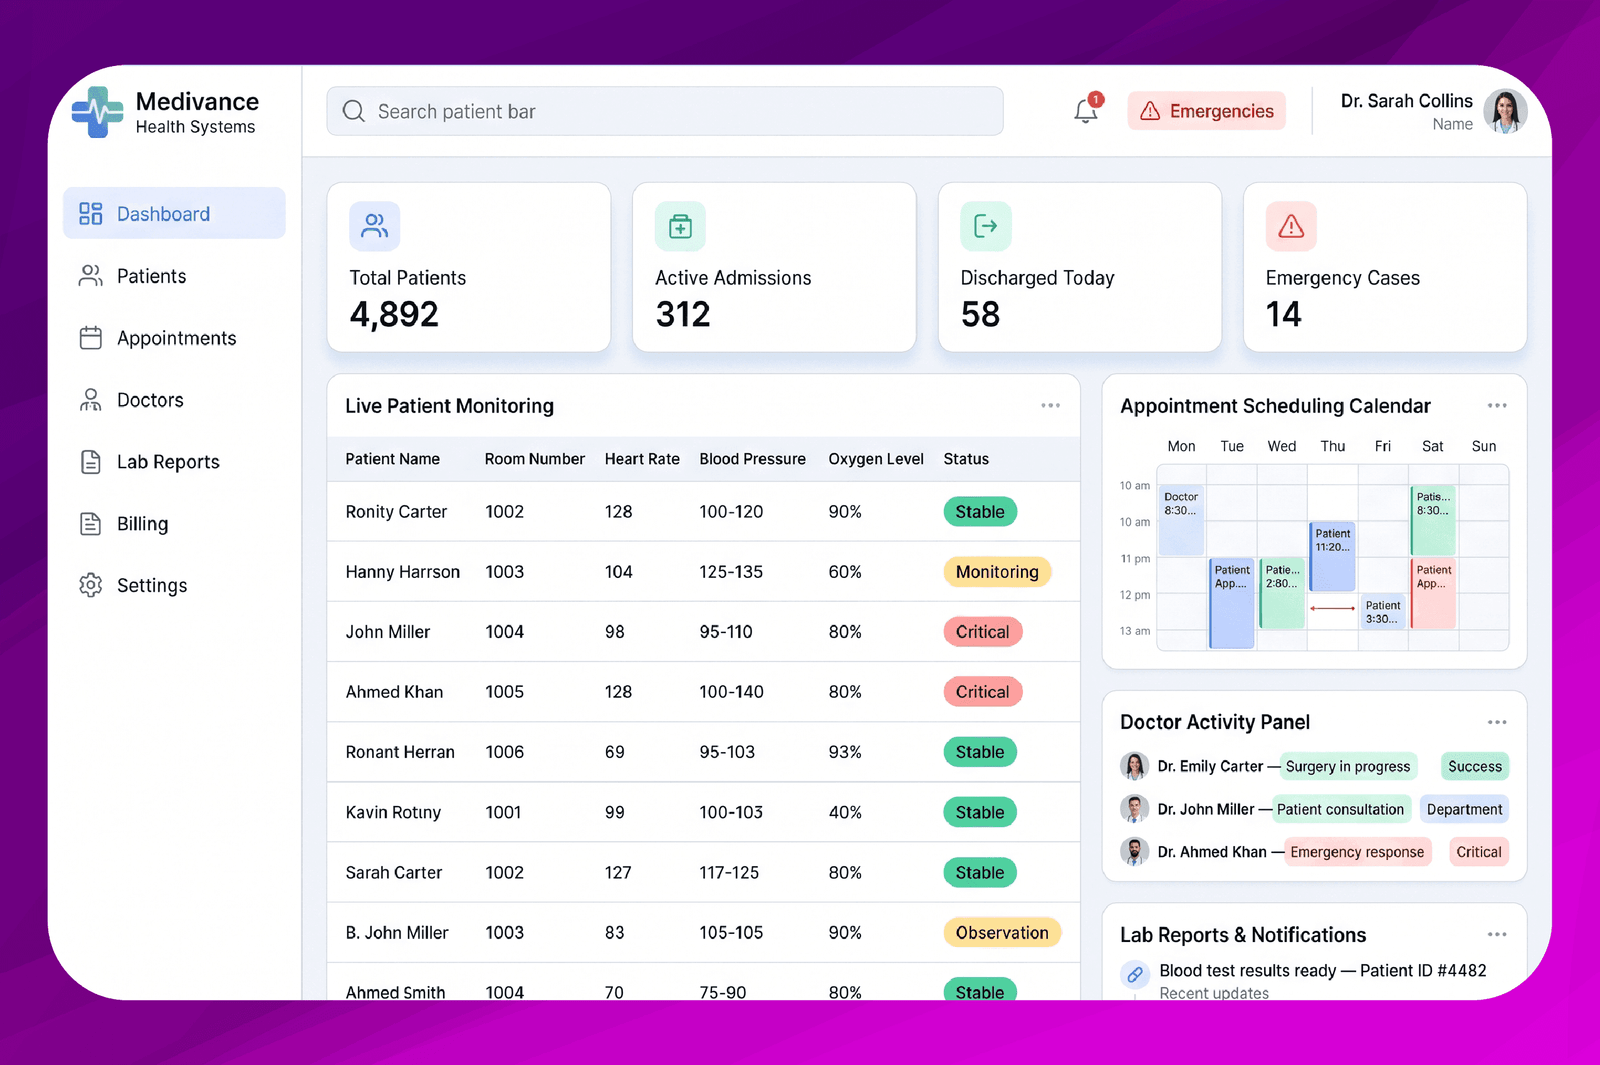Click Monitoring status badge for Hanny Harrson
Screen dimensions: 1600x1065
[997, 572]
